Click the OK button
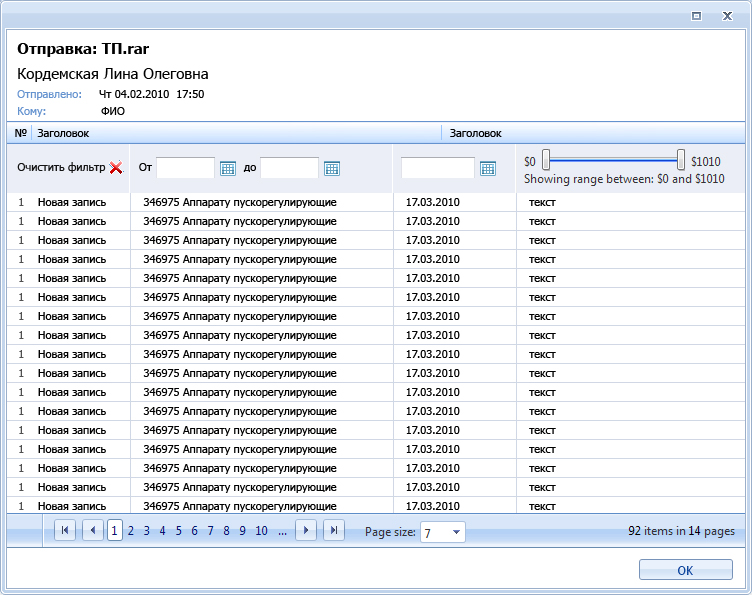Viewport: 752px width, 595px height. tap(685, 570)
